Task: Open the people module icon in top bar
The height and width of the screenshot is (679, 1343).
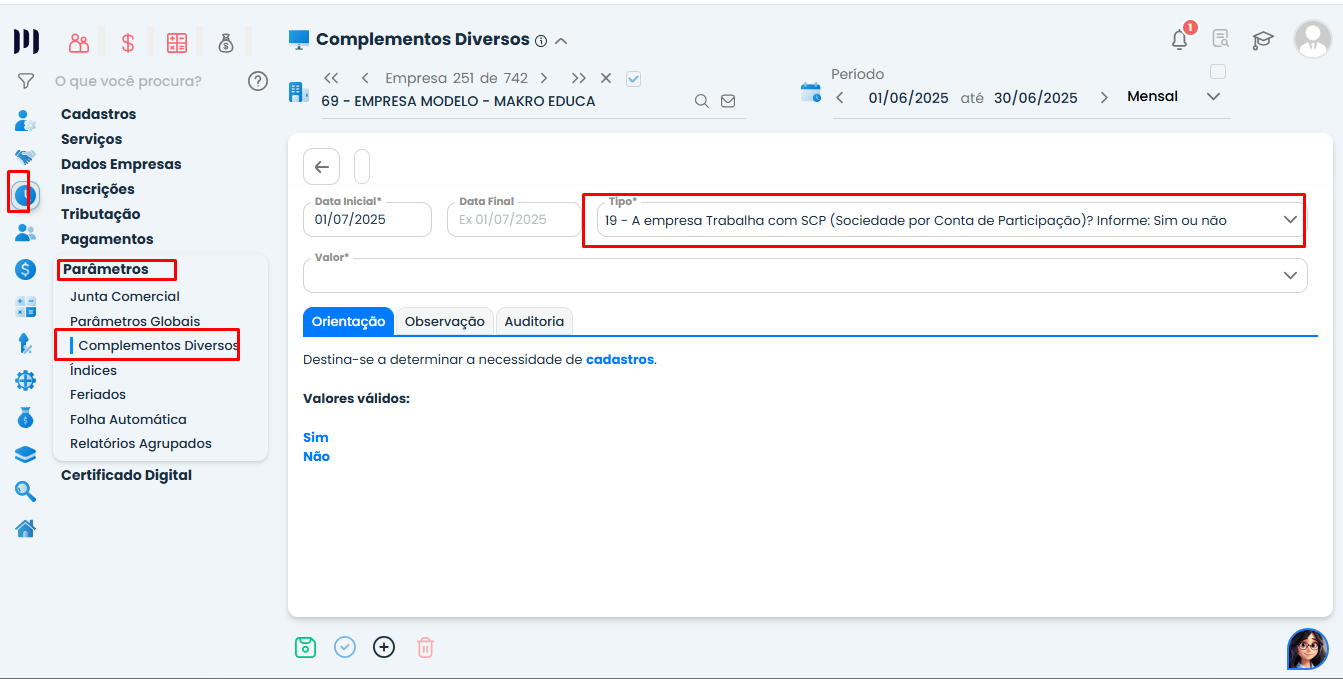Action: tap(79, 42)
